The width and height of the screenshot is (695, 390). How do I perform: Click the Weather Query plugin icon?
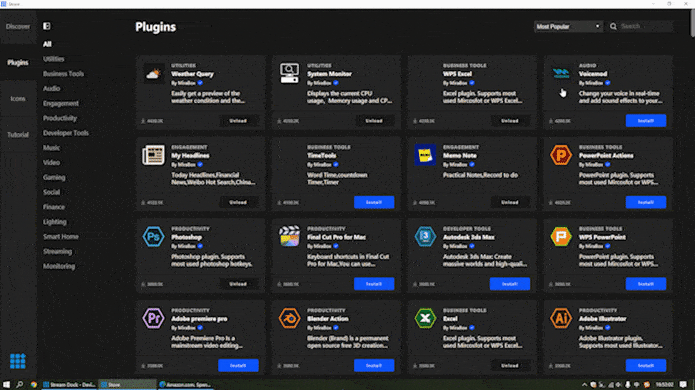tap(153, 73)
